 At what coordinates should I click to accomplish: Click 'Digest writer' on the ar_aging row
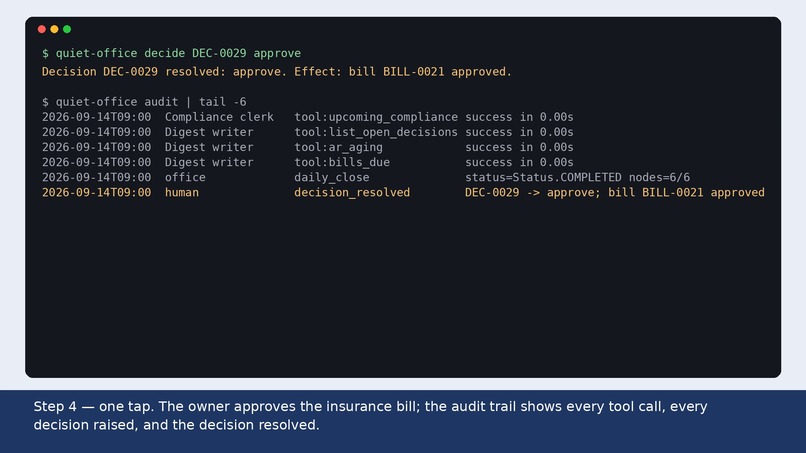(209, 148)
